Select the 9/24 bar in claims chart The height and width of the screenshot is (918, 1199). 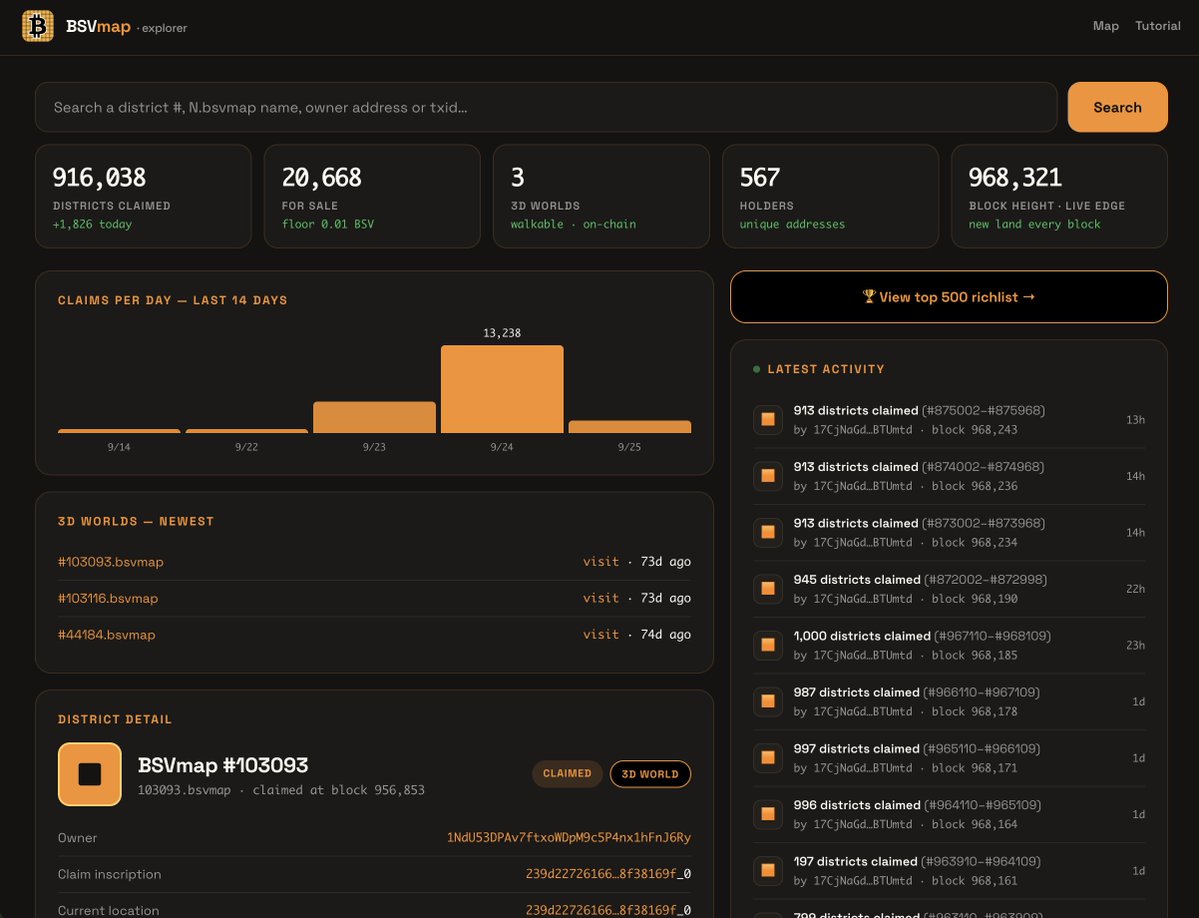pos(502,389)
